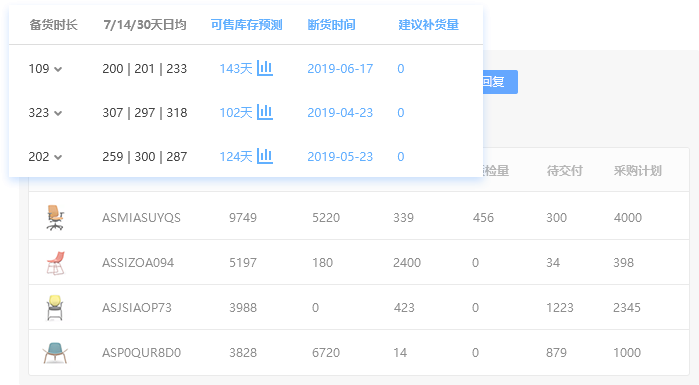Open stockout date 2019-04-23 link
Viewport: 699px width, 385px height.
tap(340, 113)
